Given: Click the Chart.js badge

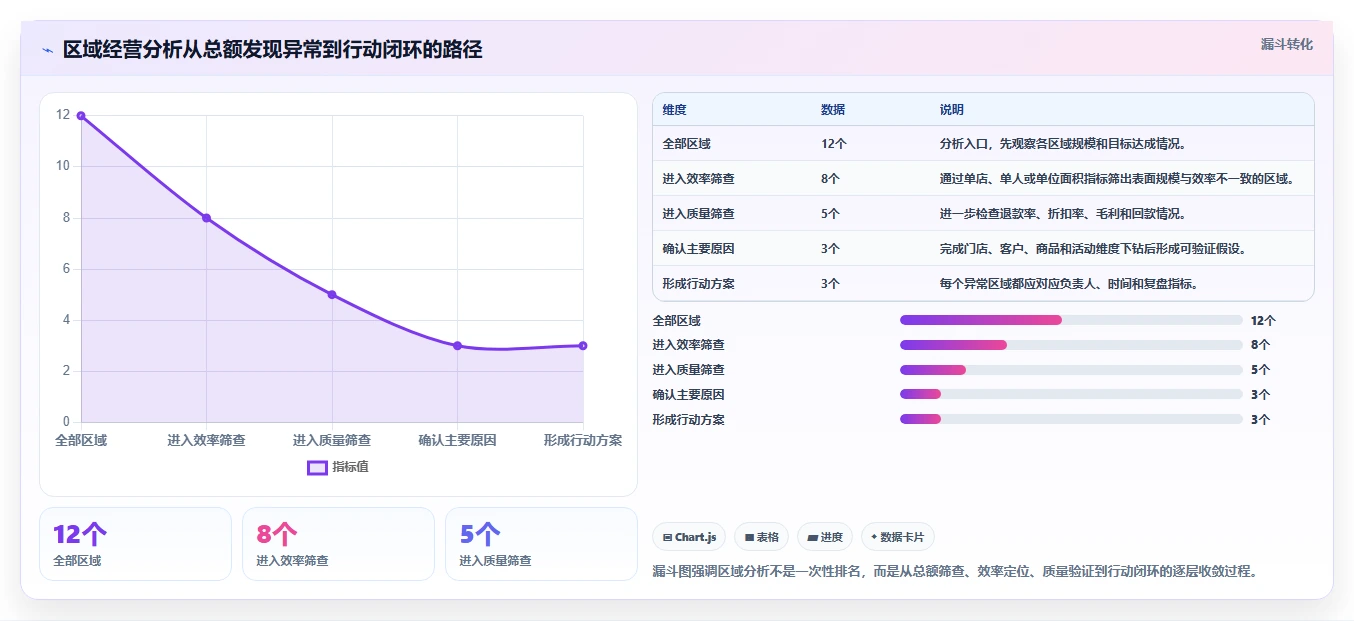Looking at the screenshot, I should pos(690,537).
